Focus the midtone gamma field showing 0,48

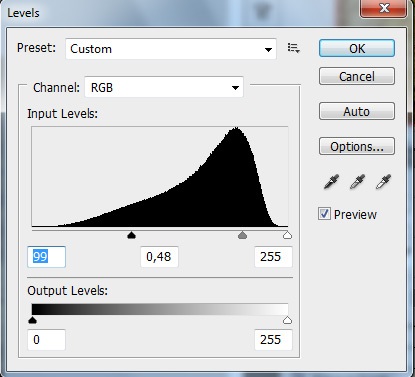coord(159,257)
